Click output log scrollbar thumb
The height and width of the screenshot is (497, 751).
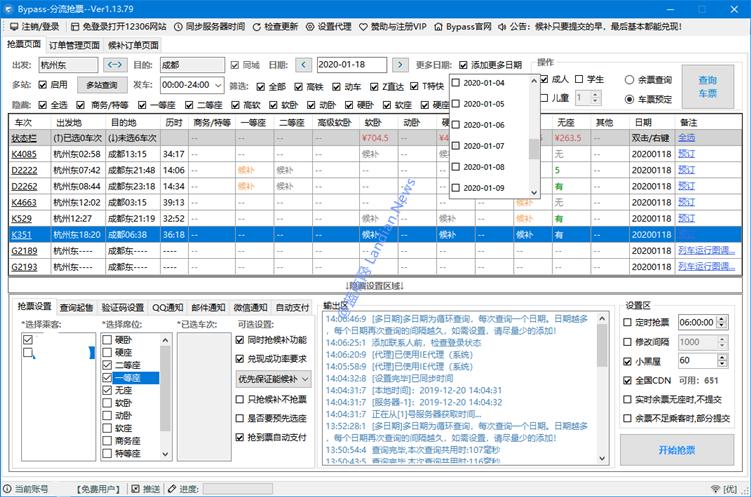(602, 346)
